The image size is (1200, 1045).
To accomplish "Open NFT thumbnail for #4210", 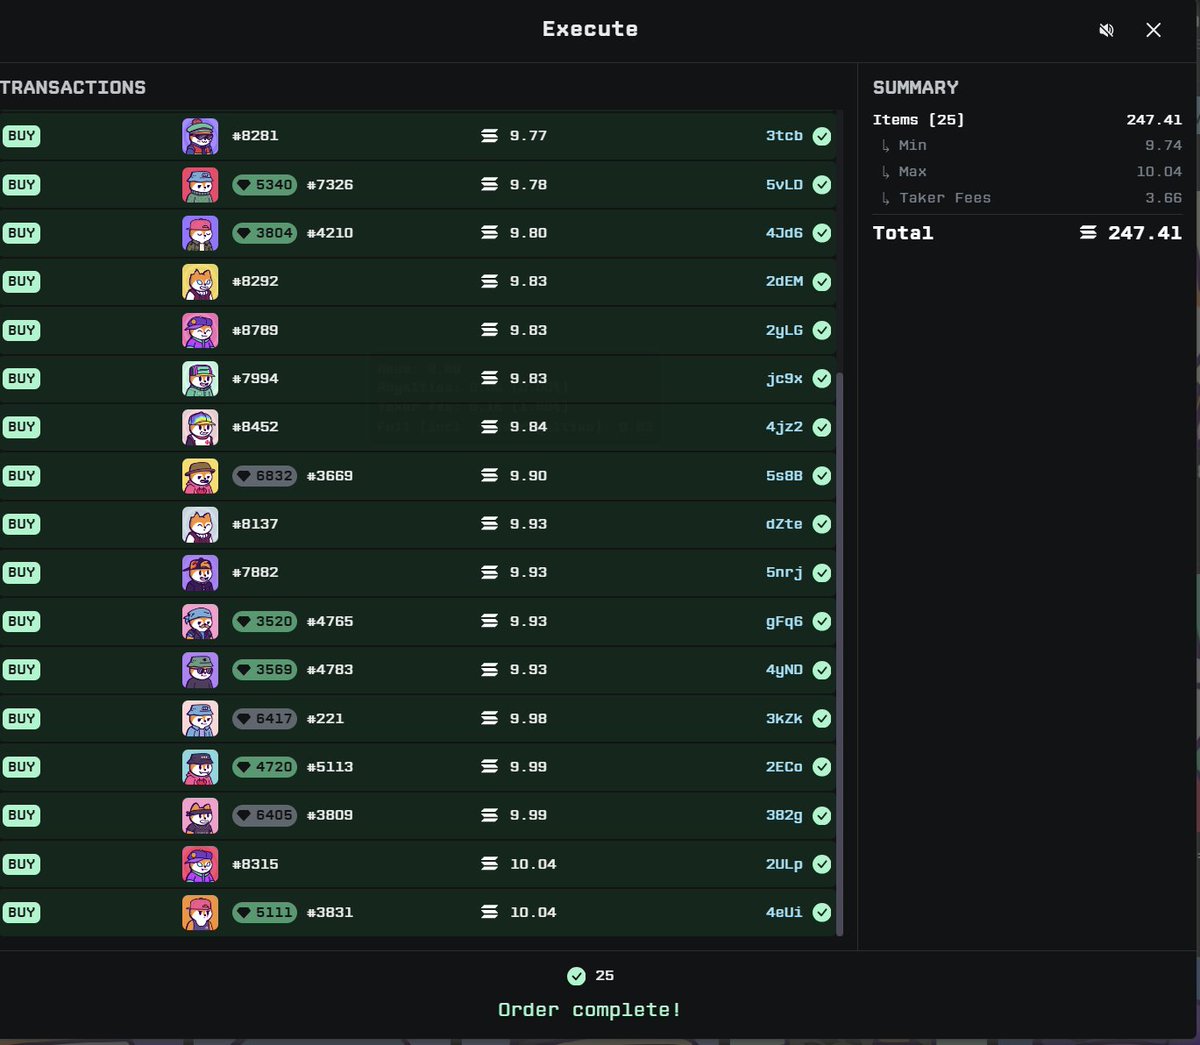I will coord(200,233).
